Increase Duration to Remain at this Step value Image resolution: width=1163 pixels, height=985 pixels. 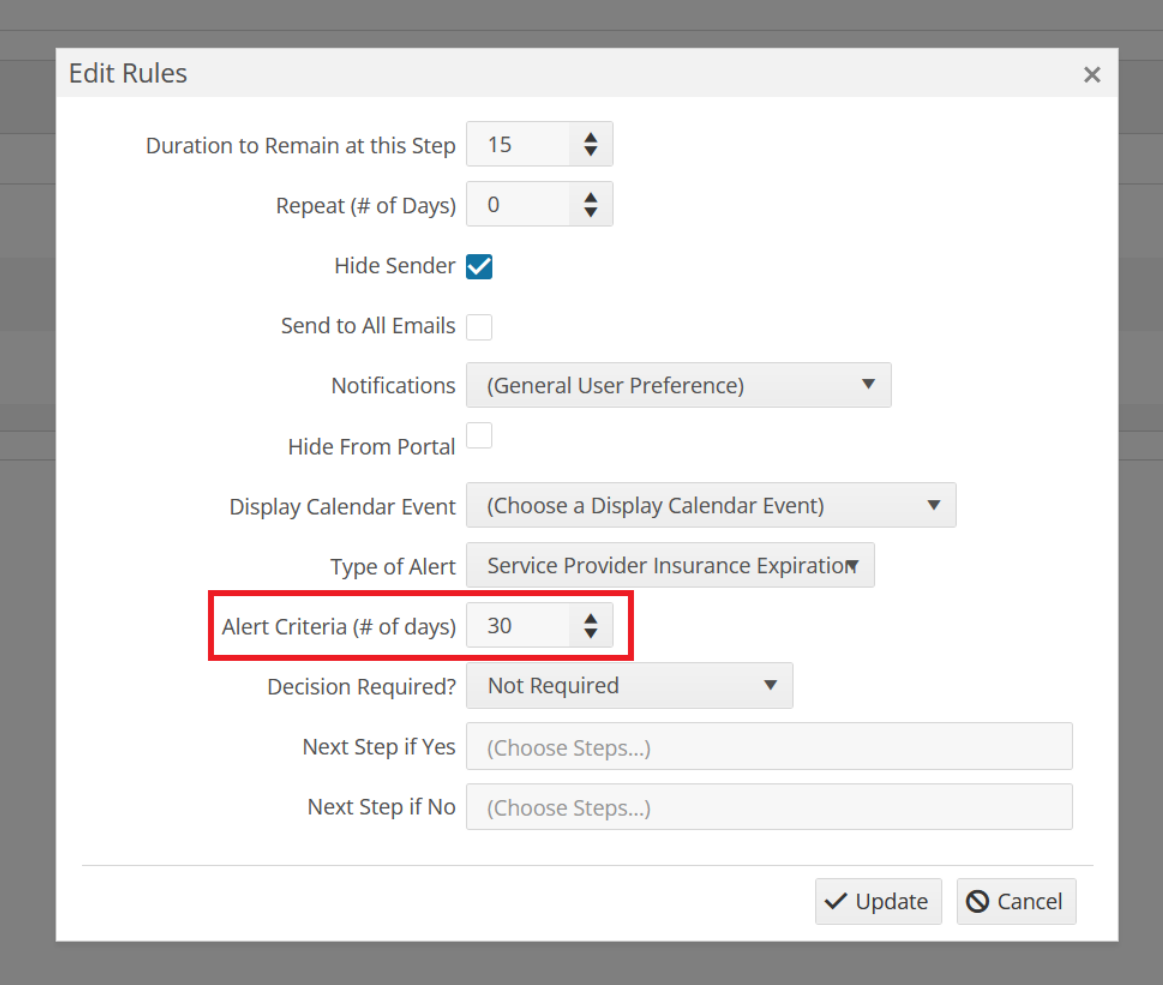point(590,137)
